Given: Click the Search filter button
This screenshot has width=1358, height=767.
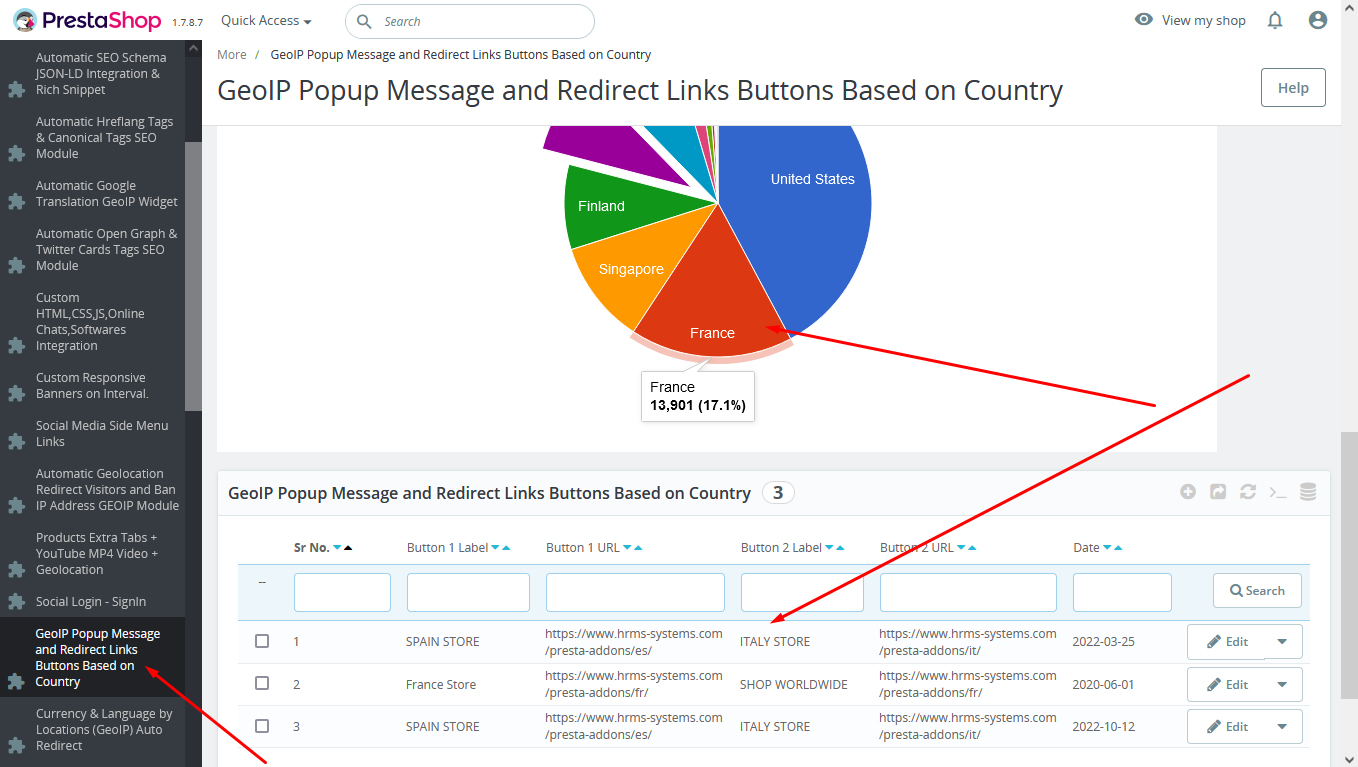Looking at the screenshot, I should [x=1257, y=590].
